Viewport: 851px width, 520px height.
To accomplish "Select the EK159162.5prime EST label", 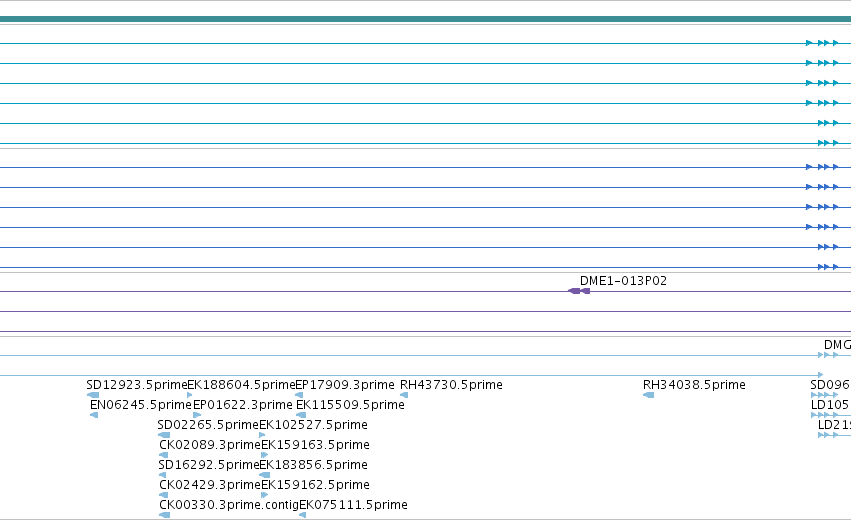I will click(x=315, y=485).
